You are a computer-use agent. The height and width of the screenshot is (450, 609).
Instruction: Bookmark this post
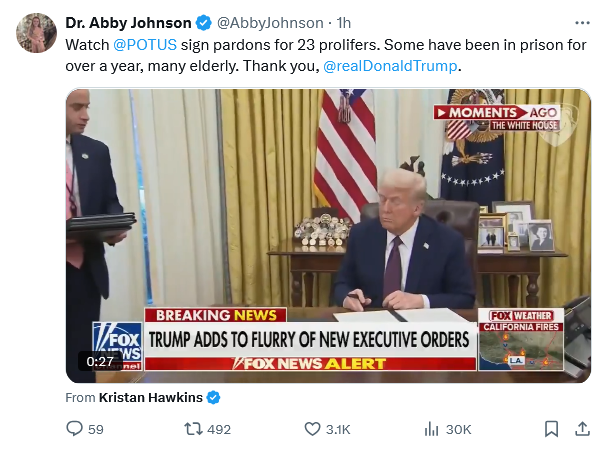tap(552, 429)
